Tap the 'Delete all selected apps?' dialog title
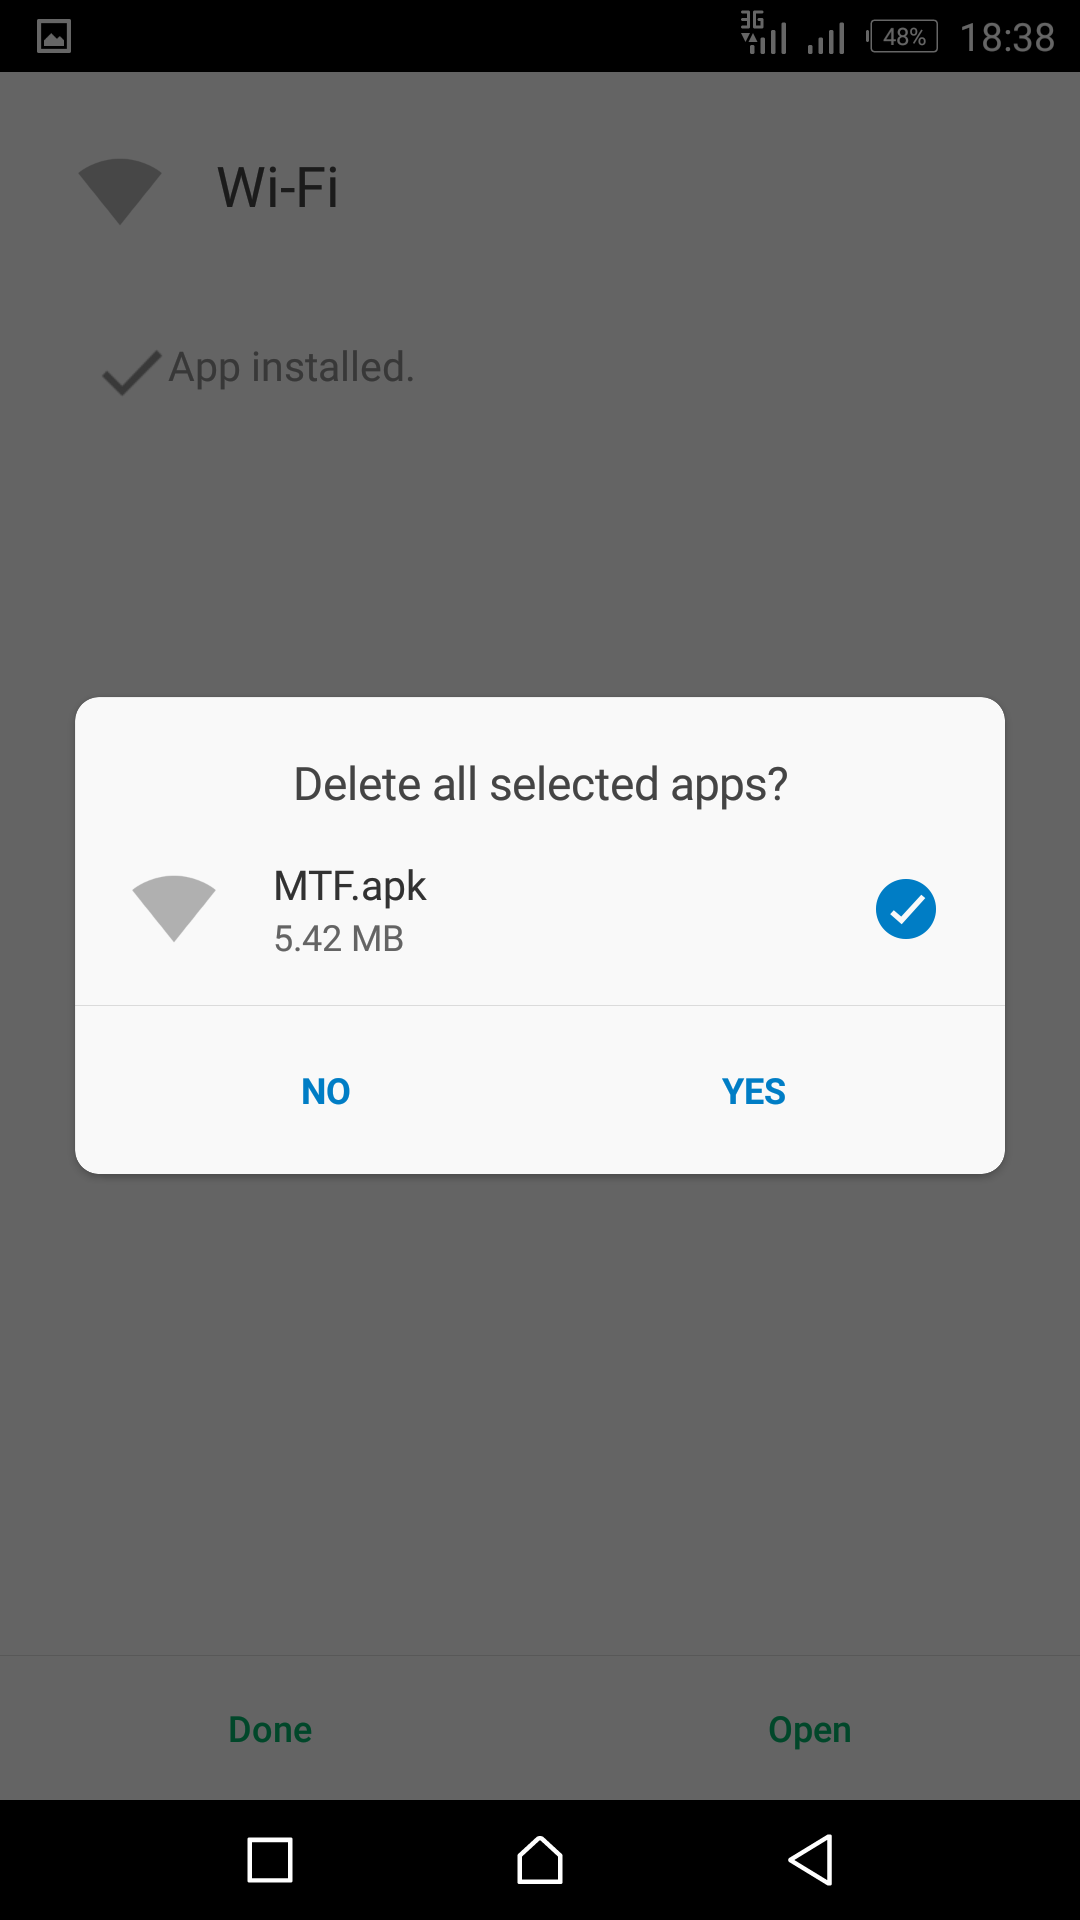The width and height of the screenshot is (1080, 1920). [x=540, y=784]
